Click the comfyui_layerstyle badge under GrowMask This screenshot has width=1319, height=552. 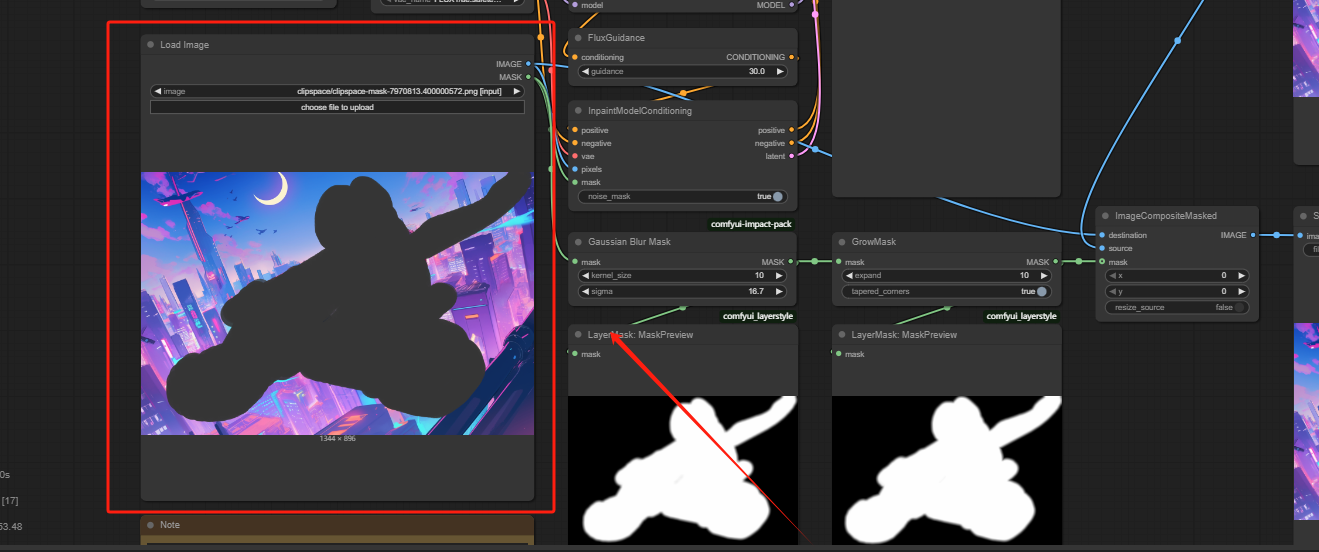(x=1022, y=316)
